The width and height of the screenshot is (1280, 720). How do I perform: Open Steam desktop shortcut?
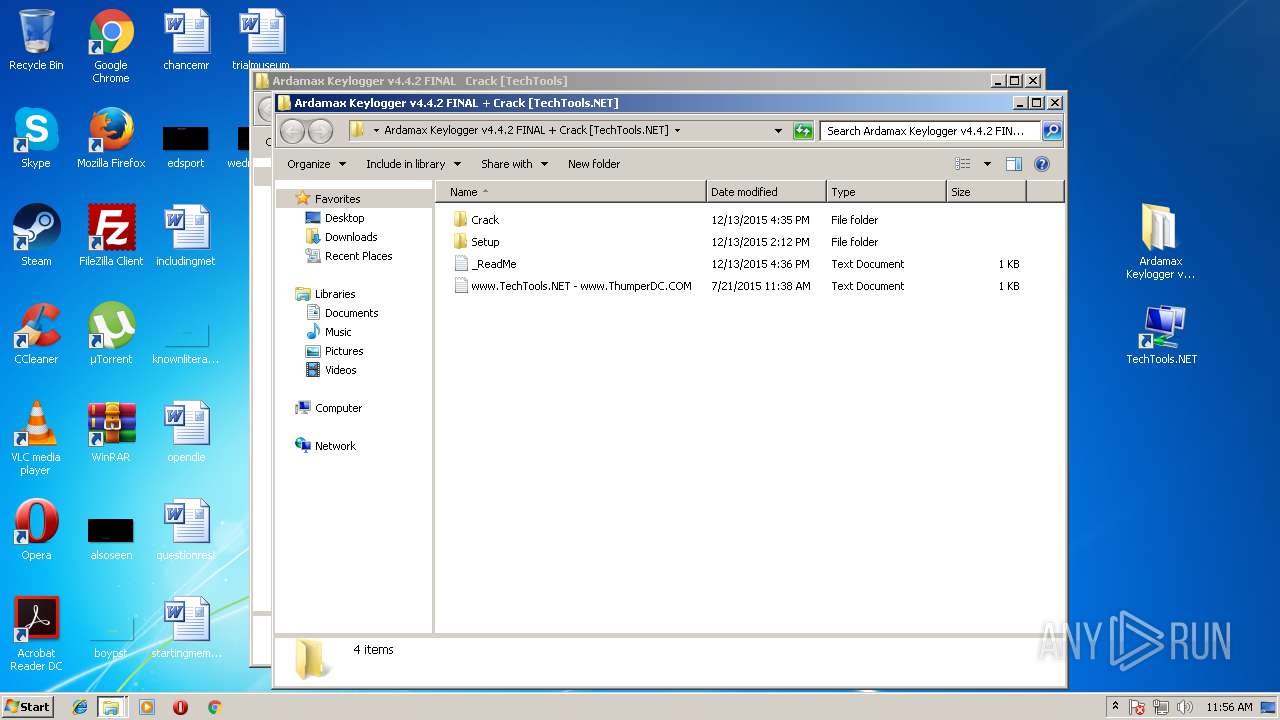[x=36, y=237]
